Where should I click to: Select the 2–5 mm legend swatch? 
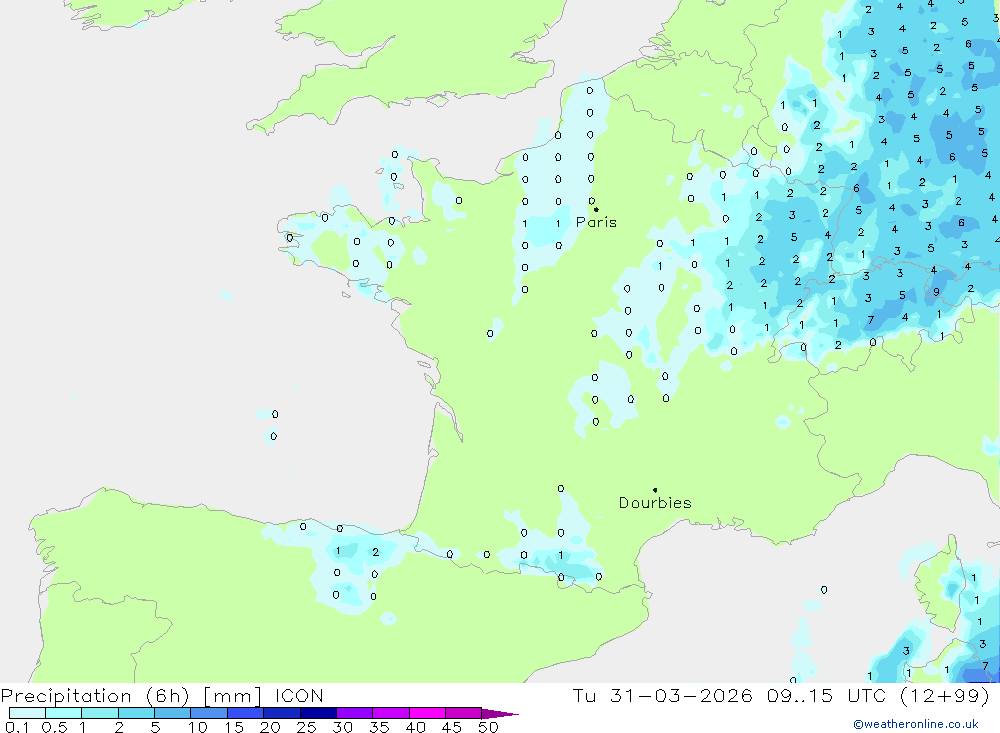136,713
